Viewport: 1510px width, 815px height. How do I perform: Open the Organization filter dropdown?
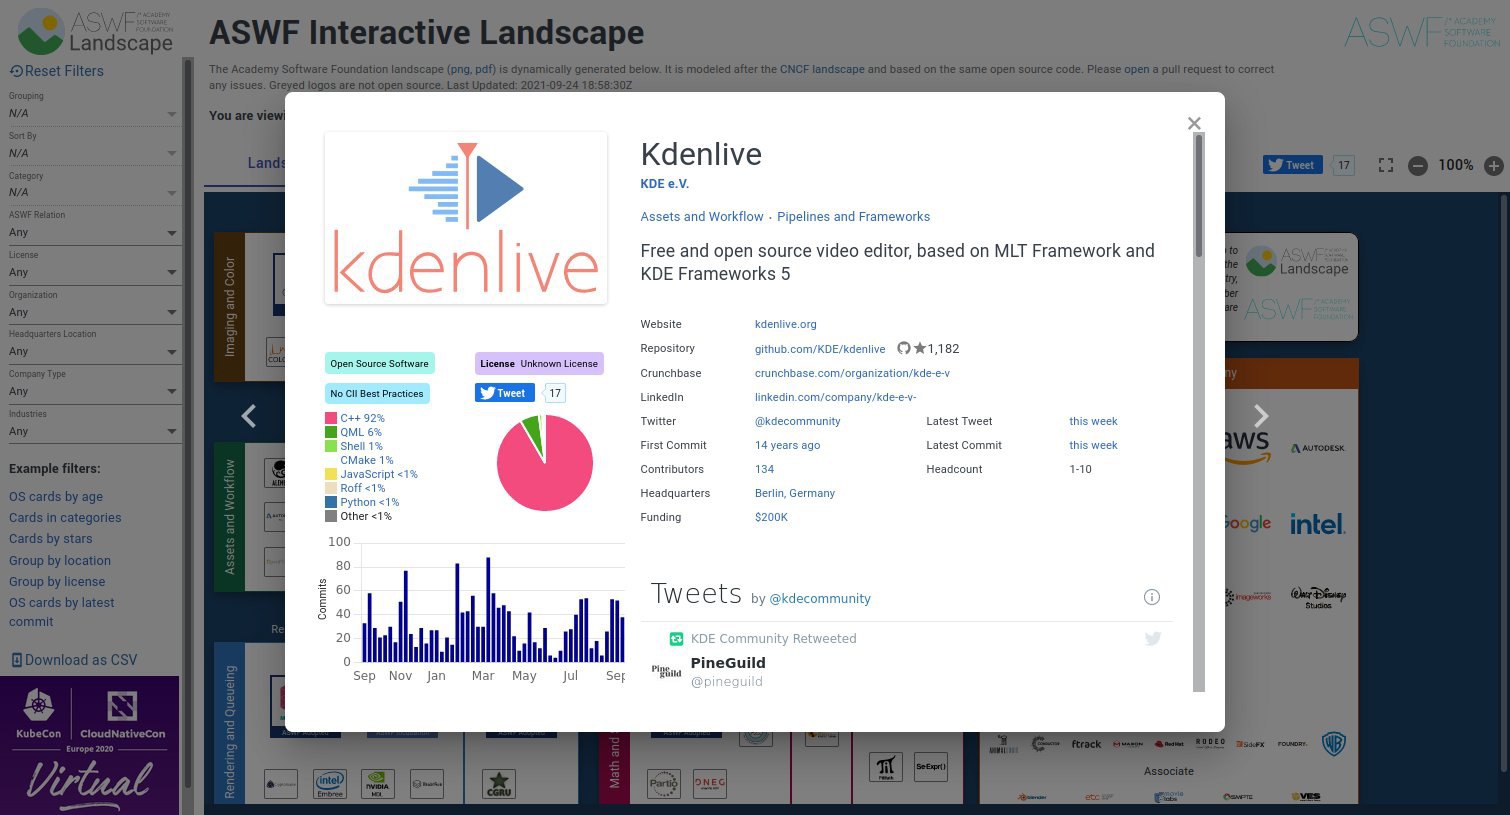(x=93, y=312)
